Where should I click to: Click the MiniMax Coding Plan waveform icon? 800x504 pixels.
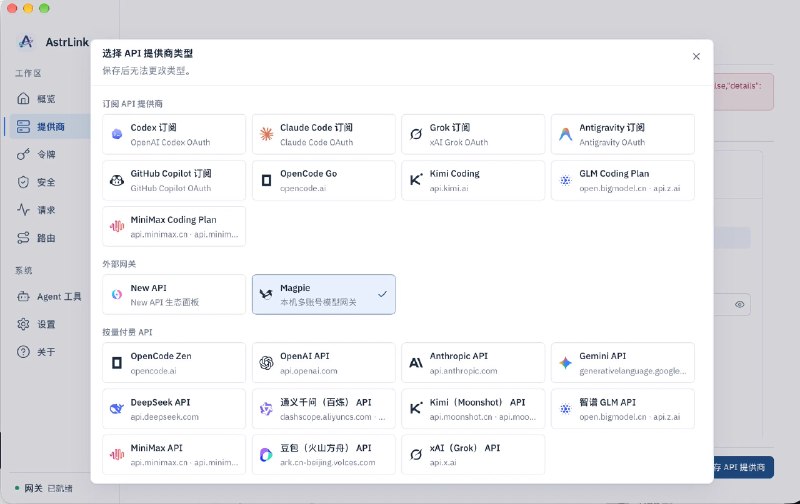(x=117, y=226)
